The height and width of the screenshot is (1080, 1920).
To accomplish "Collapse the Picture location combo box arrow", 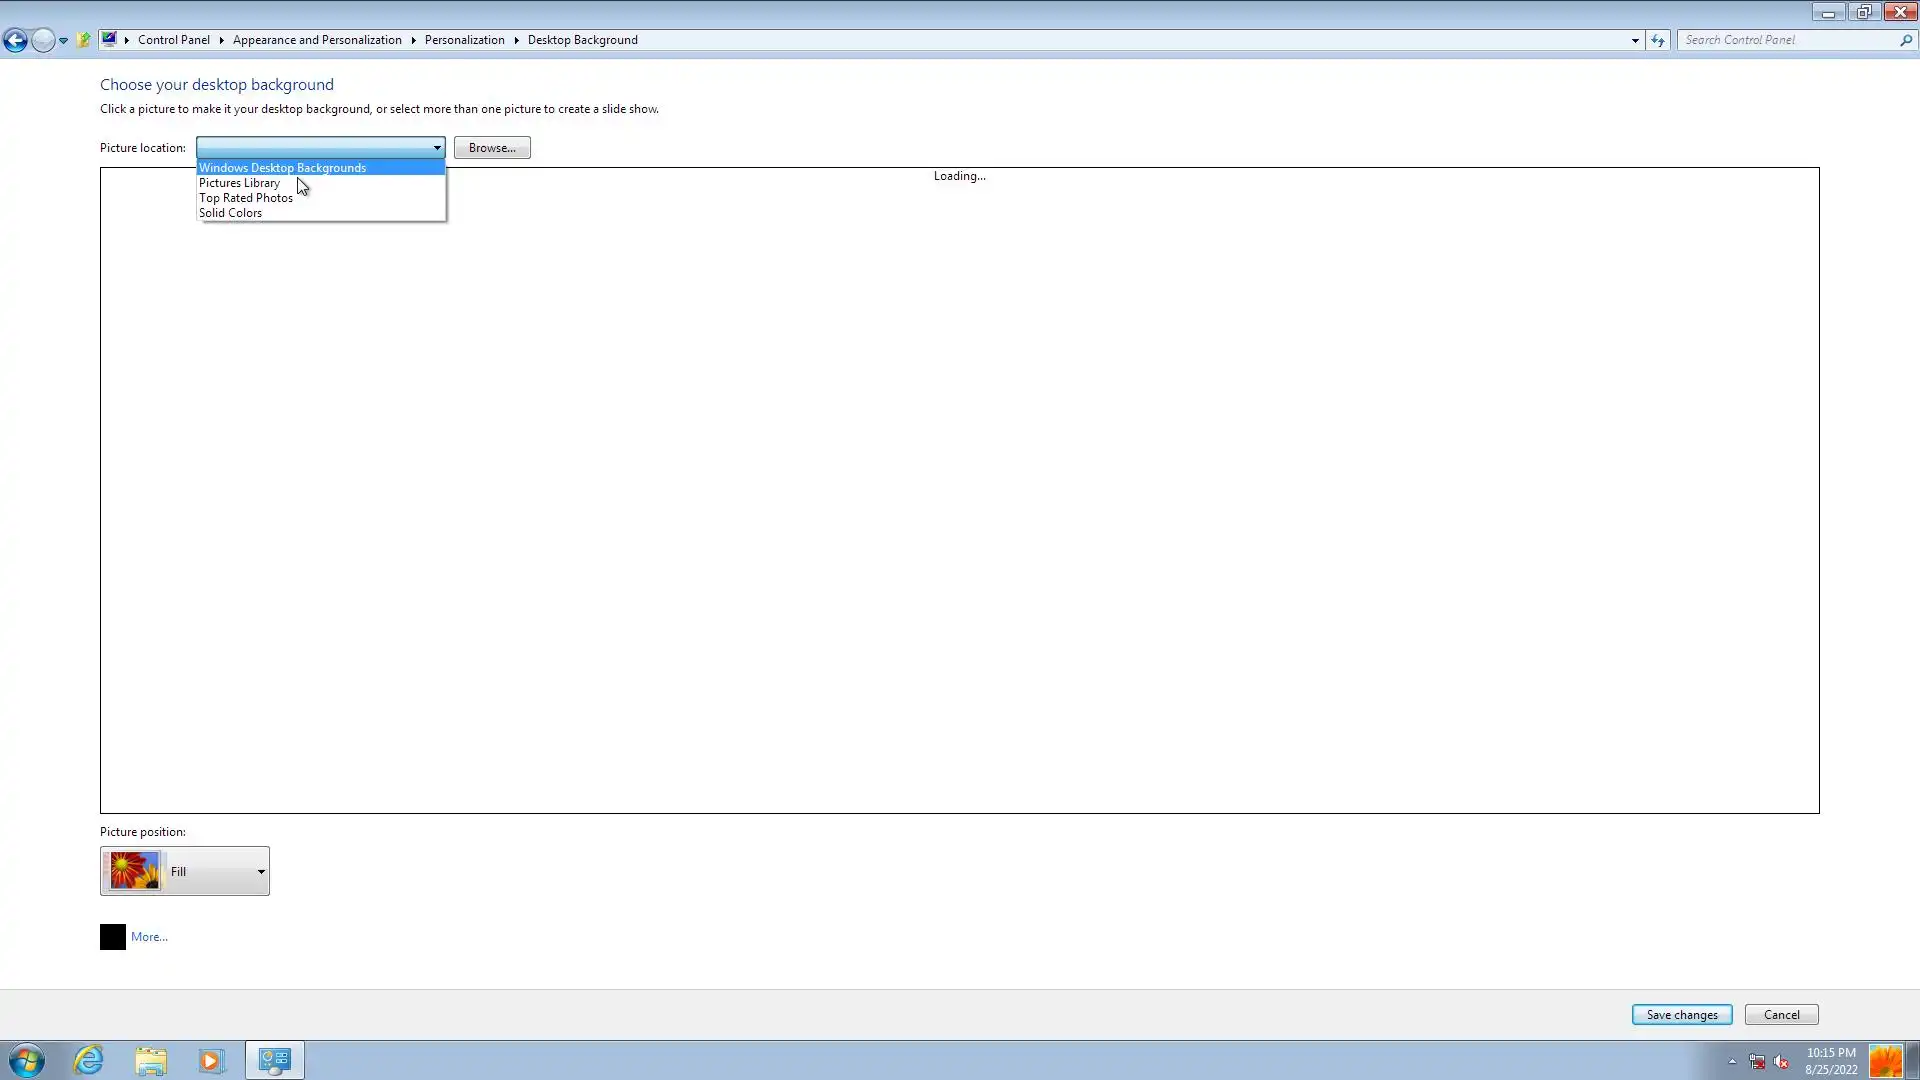I will [437, 148].
